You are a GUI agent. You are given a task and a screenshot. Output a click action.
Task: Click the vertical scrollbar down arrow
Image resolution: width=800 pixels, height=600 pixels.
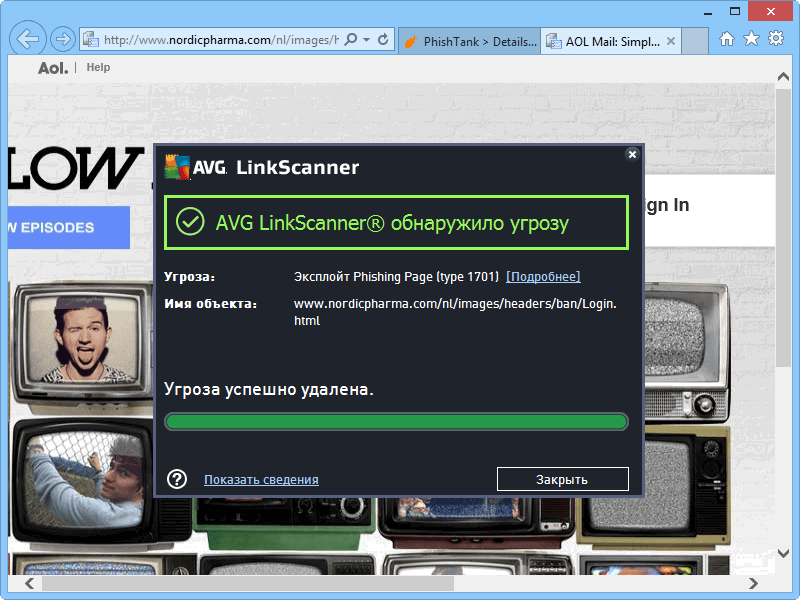pos(783,553)
